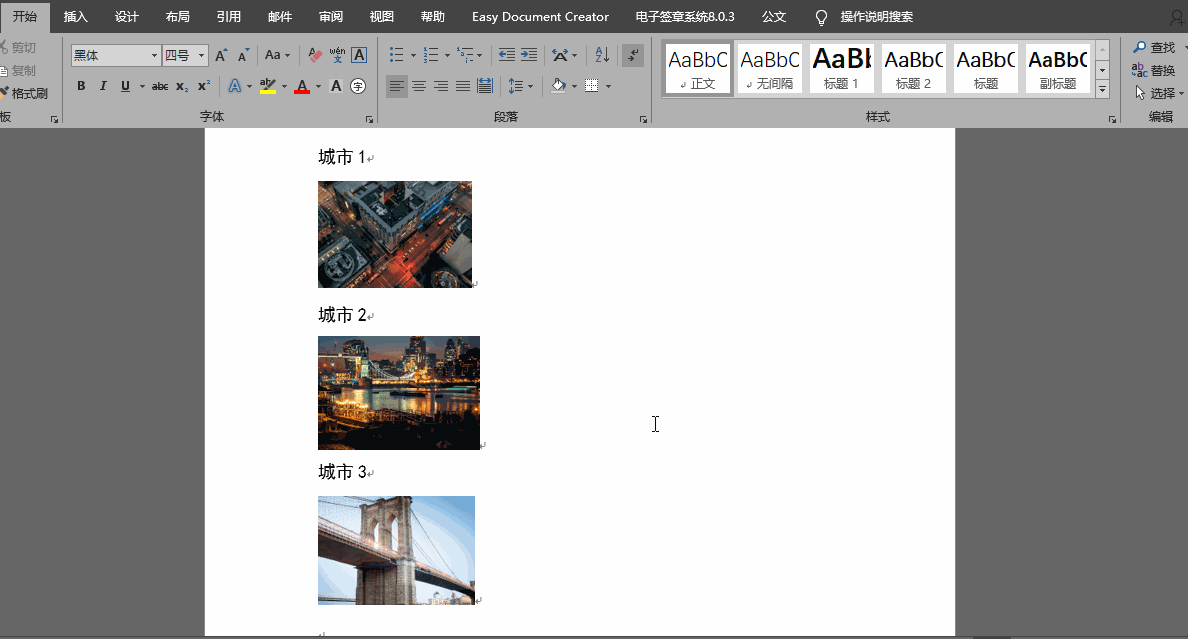Click the Superscript x² icon
Image resolution: width=1188 pixels, height=639 pixels.
point(204,86)
